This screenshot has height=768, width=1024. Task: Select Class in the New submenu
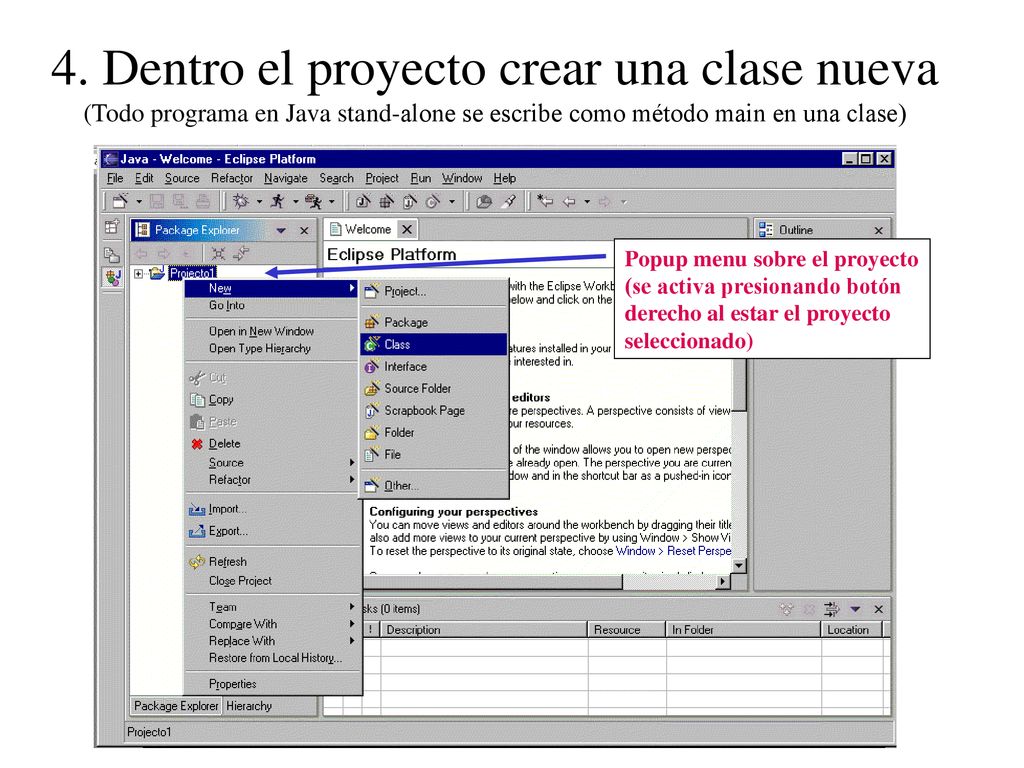pyautogui.click(x=434, y=344)
